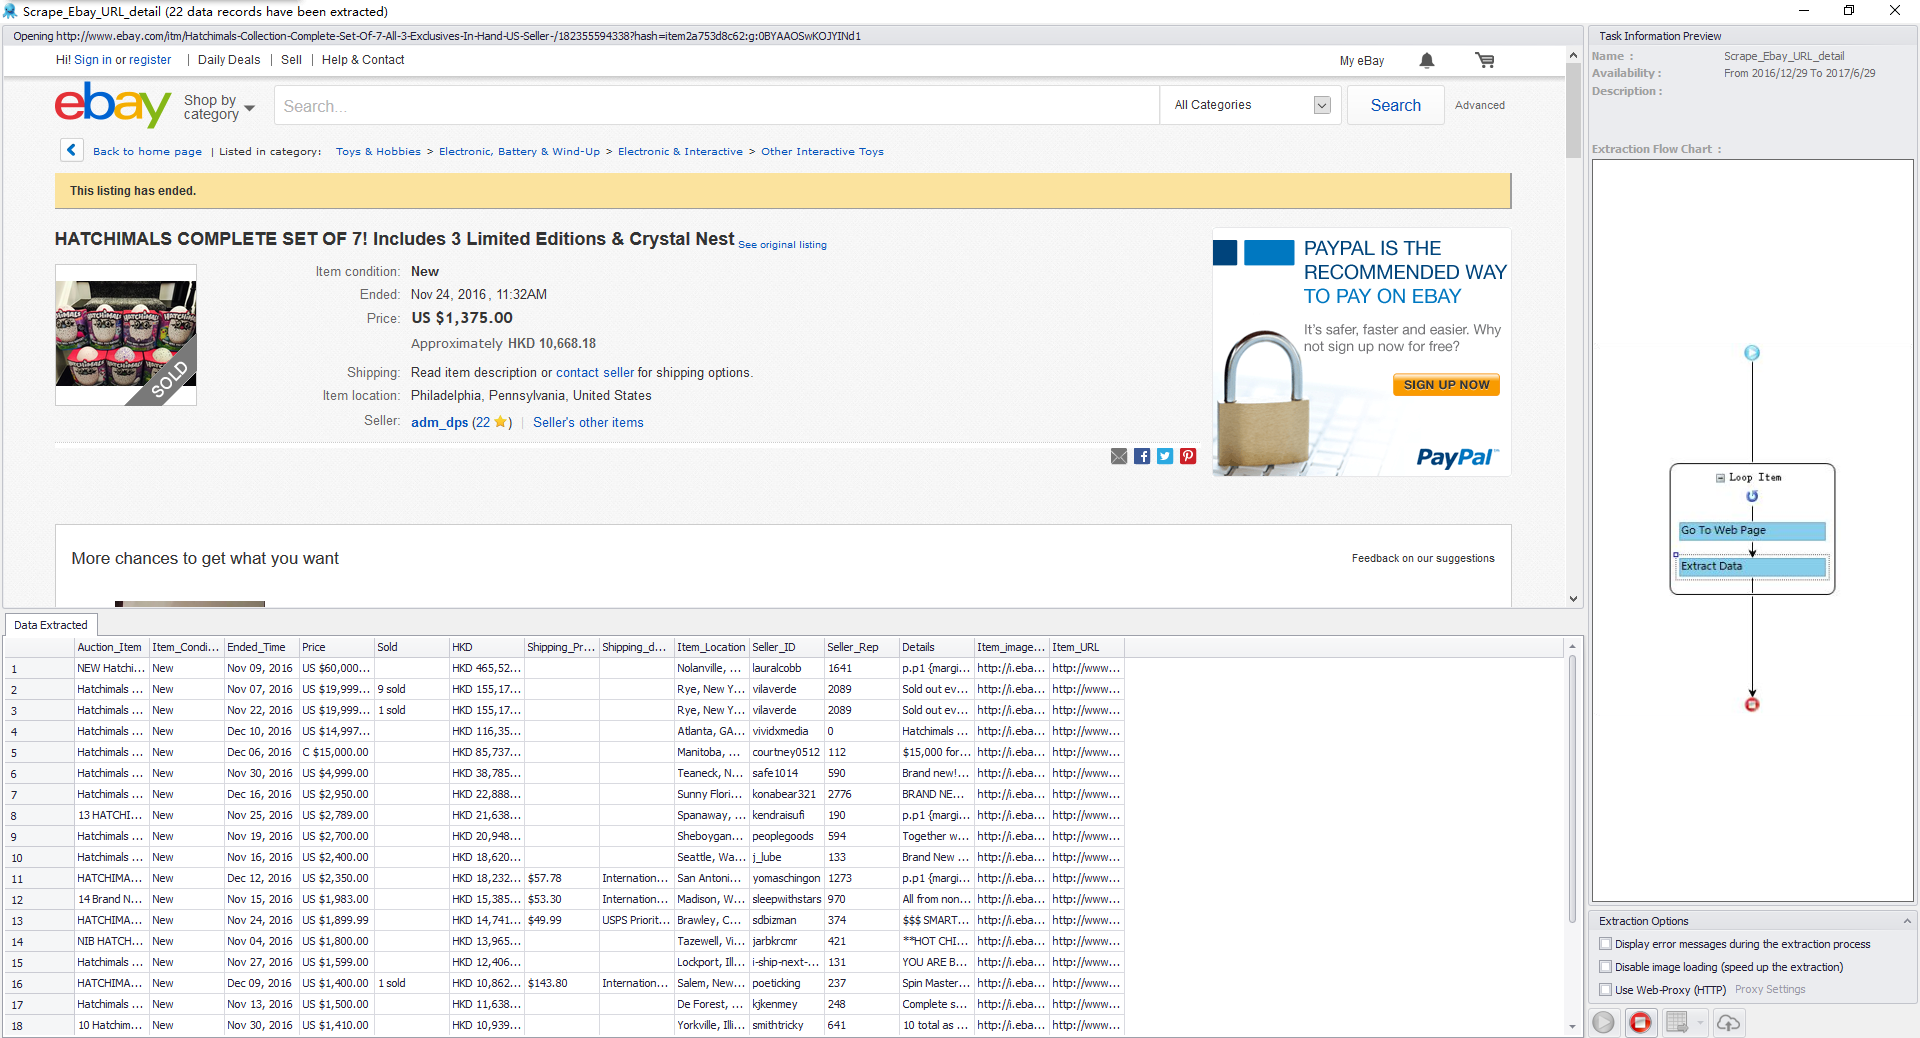Screen dimensions: 1920x1038
Task: Switch to the Data Extracted tab
Action: [50, 625]
